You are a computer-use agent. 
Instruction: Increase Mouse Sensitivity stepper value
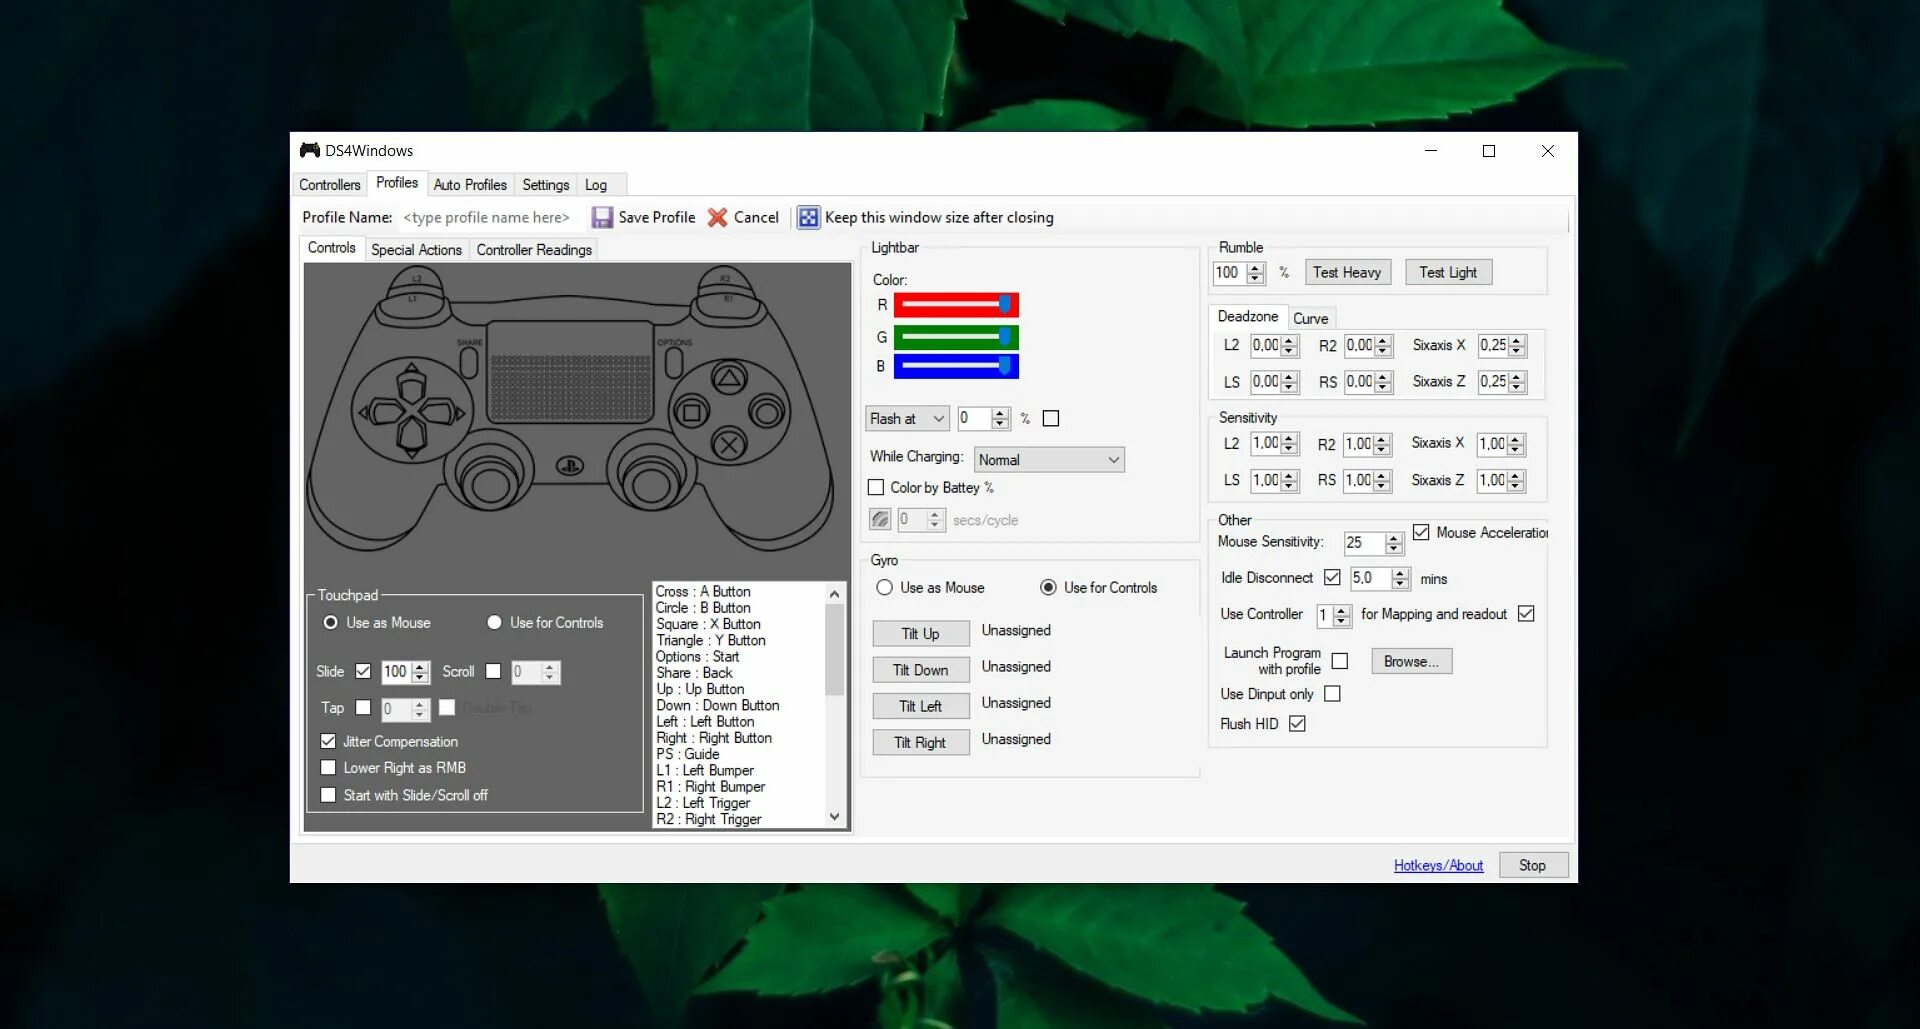[x=1394, y=538]
